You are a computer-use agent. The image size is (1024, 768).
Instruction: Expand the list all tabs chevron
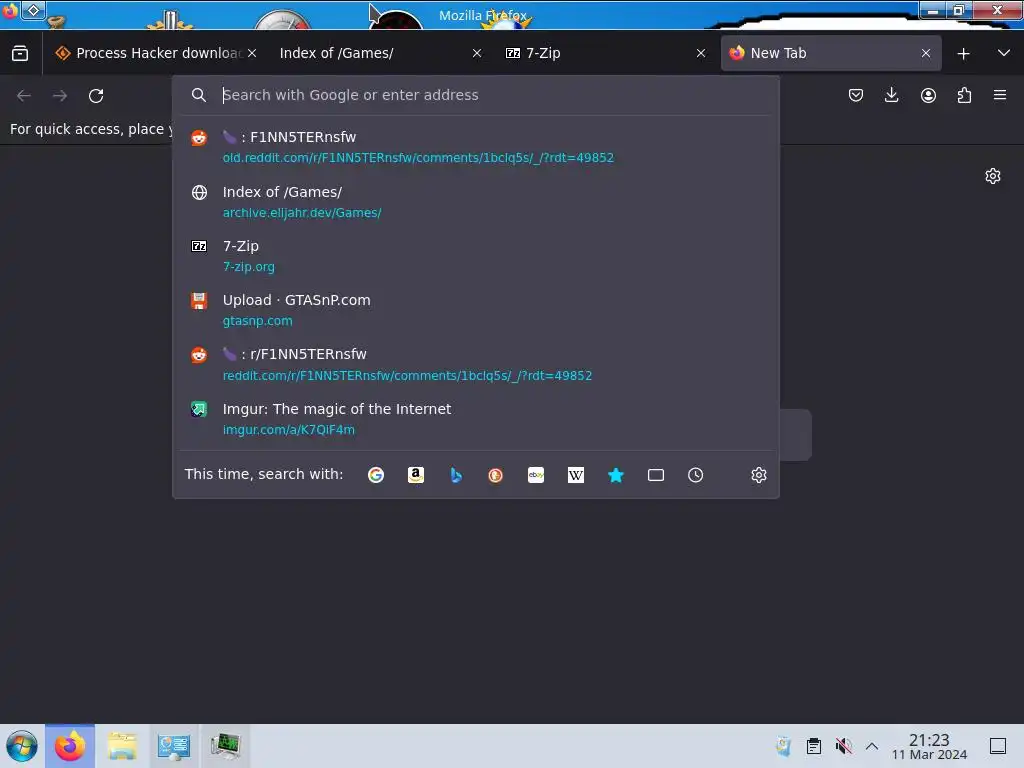pyautogui.click(x=1004, y=53)
